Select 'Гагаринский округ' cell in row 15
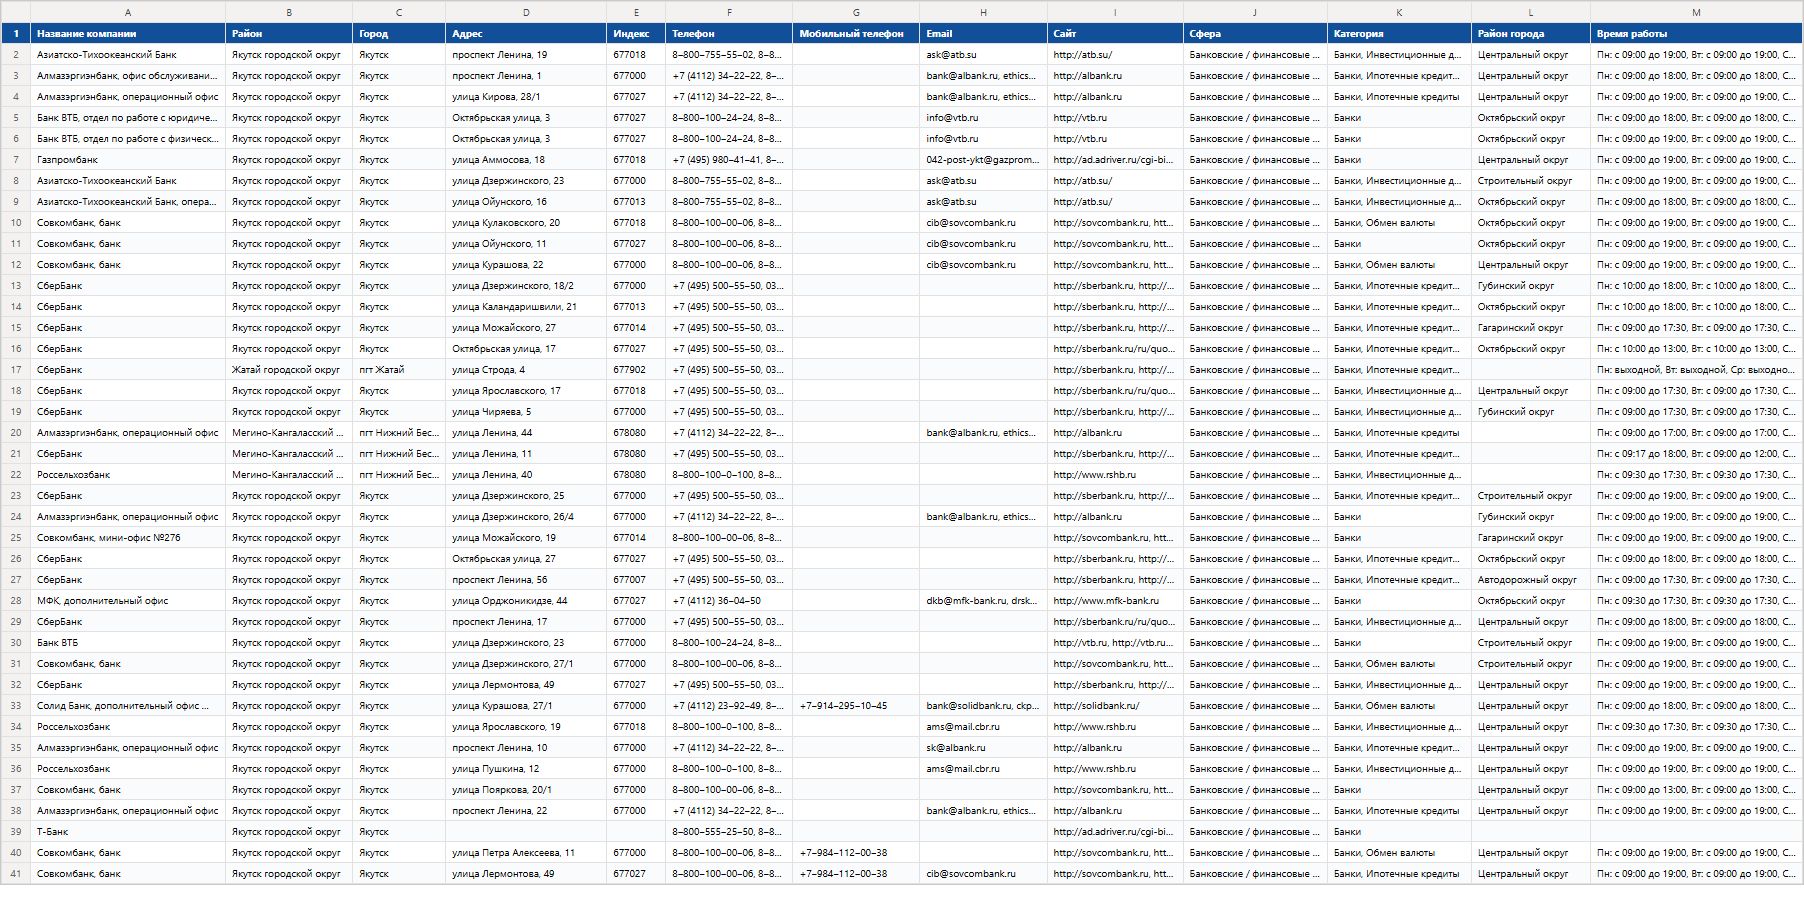The height and width of the screenshot is (902, 1804). pyautogui.click(x=1530, y=328)
